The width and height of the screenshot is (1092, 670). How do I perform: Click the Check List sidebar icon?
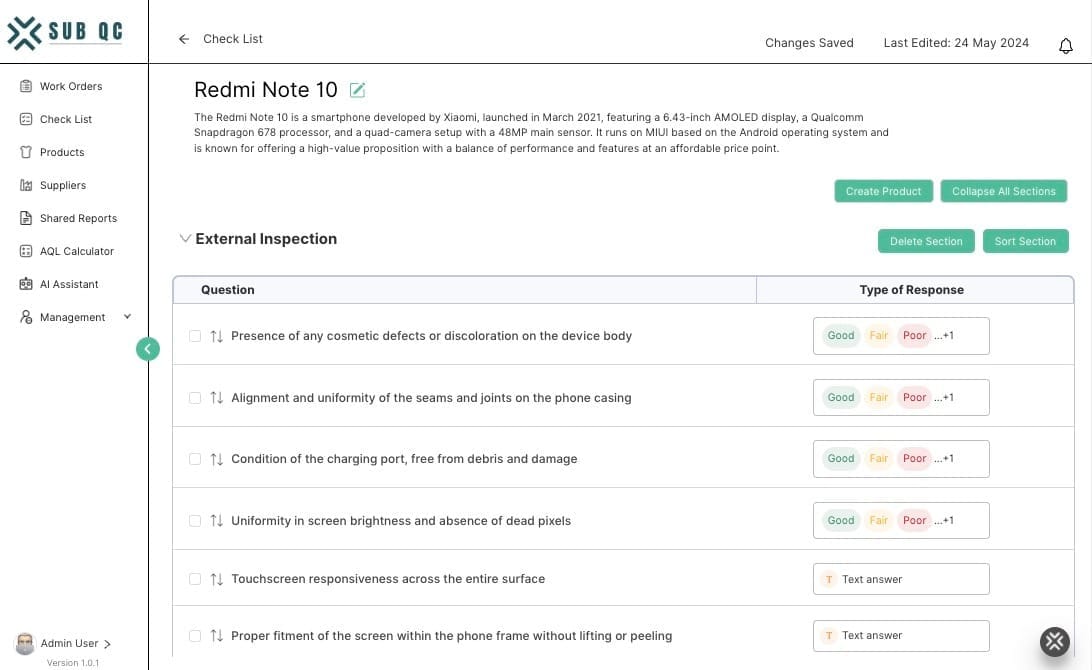[26, 119]
